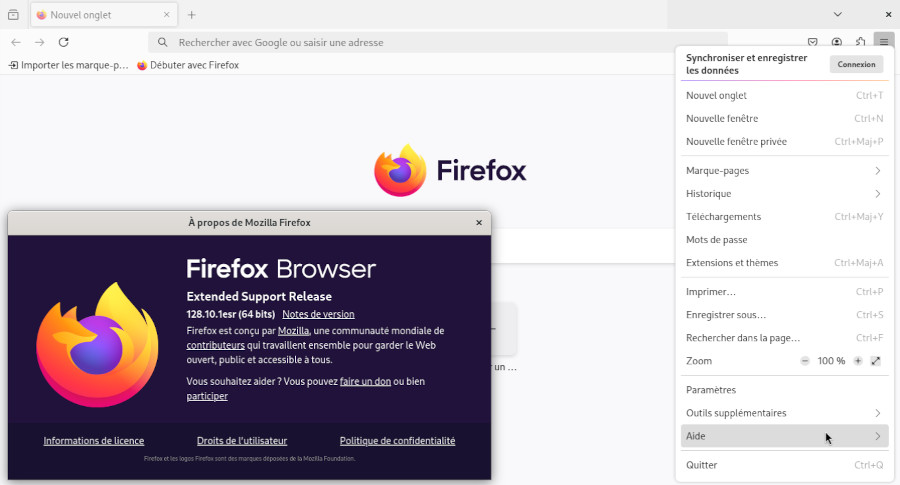This screenshot has height=485, width=900.
Task: Select Rechercher dans la page…
Action: 785,337
